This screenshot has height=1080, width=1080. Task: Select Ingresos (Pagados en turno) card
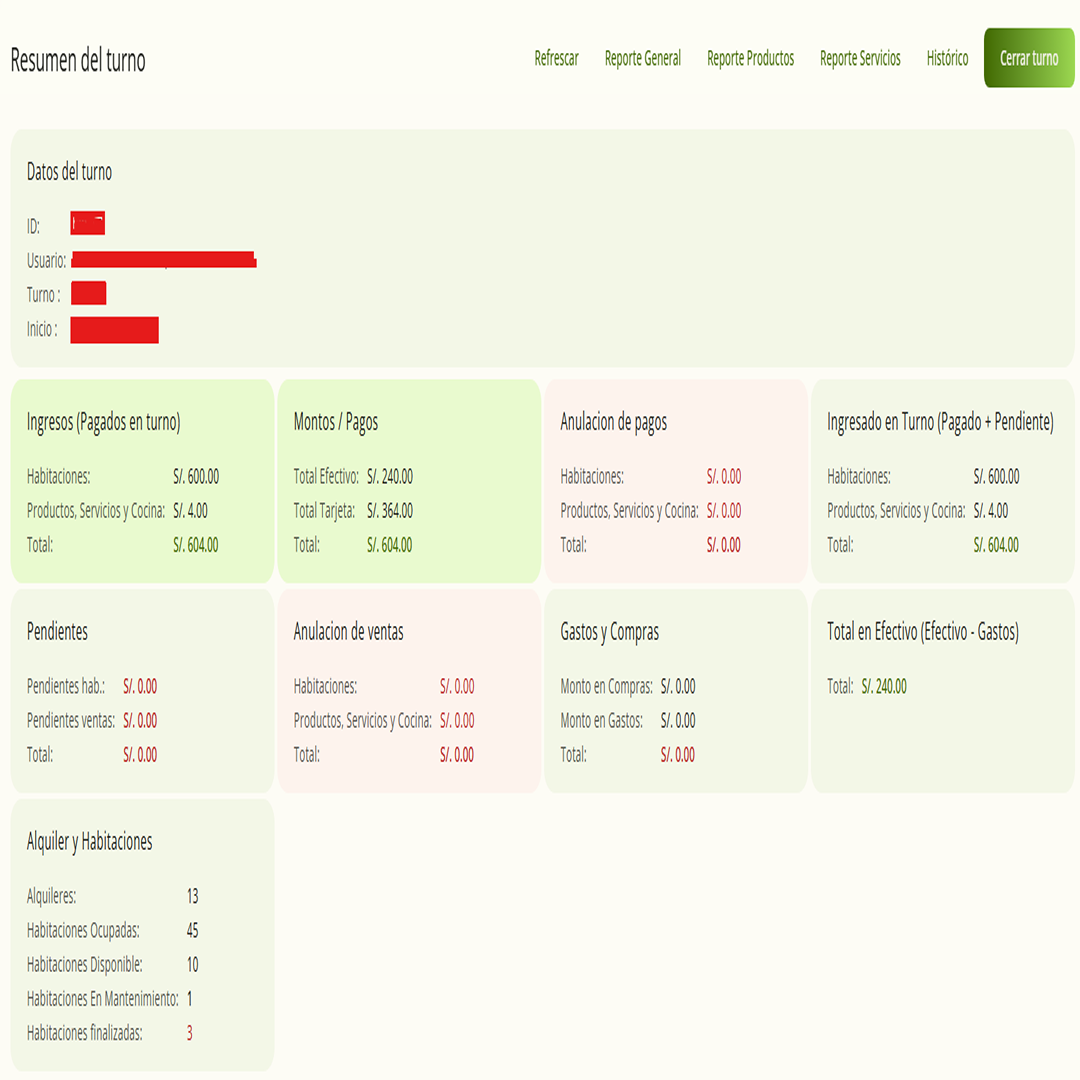click(x=143, y=481)
